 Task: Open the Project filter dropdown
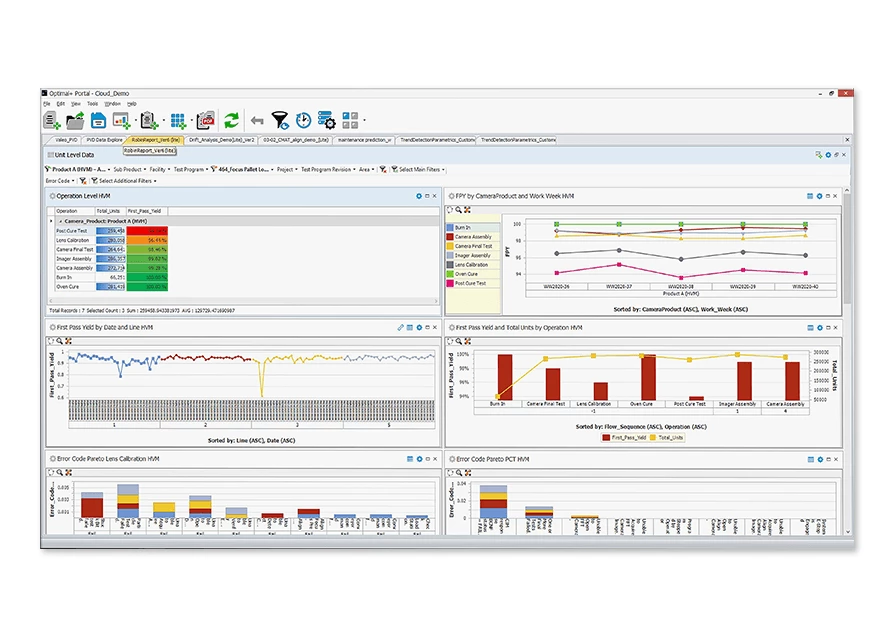tap(287, 170)
